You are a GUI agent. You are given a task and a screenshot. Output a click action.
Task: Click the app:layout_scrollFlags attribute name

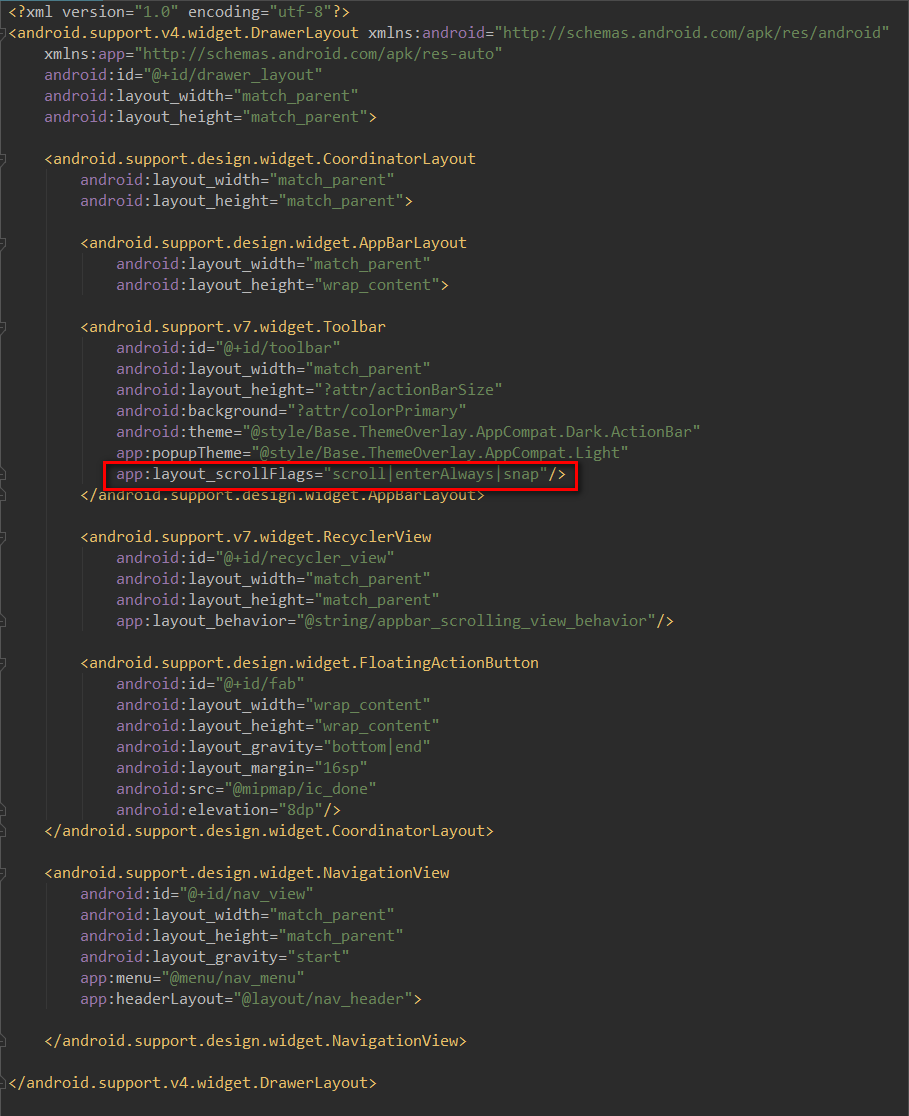215,474
